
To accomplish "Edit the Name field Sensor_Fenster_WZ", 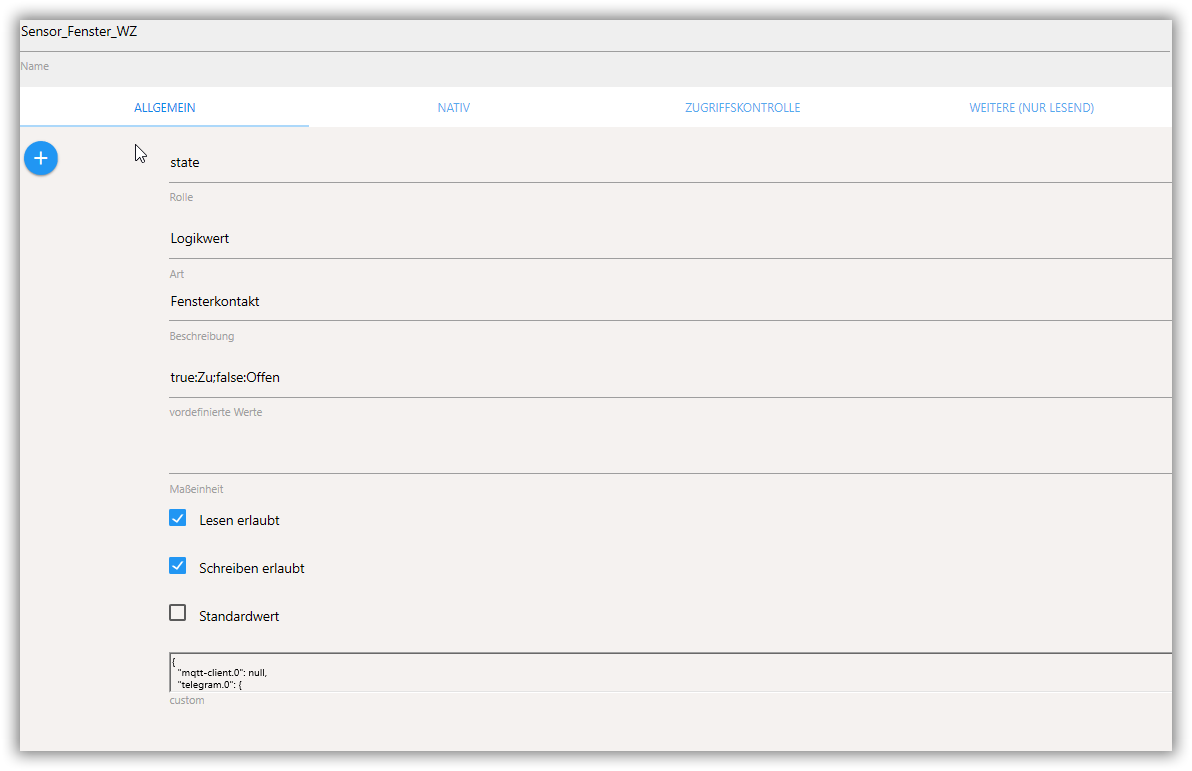I will click(595, 32).
